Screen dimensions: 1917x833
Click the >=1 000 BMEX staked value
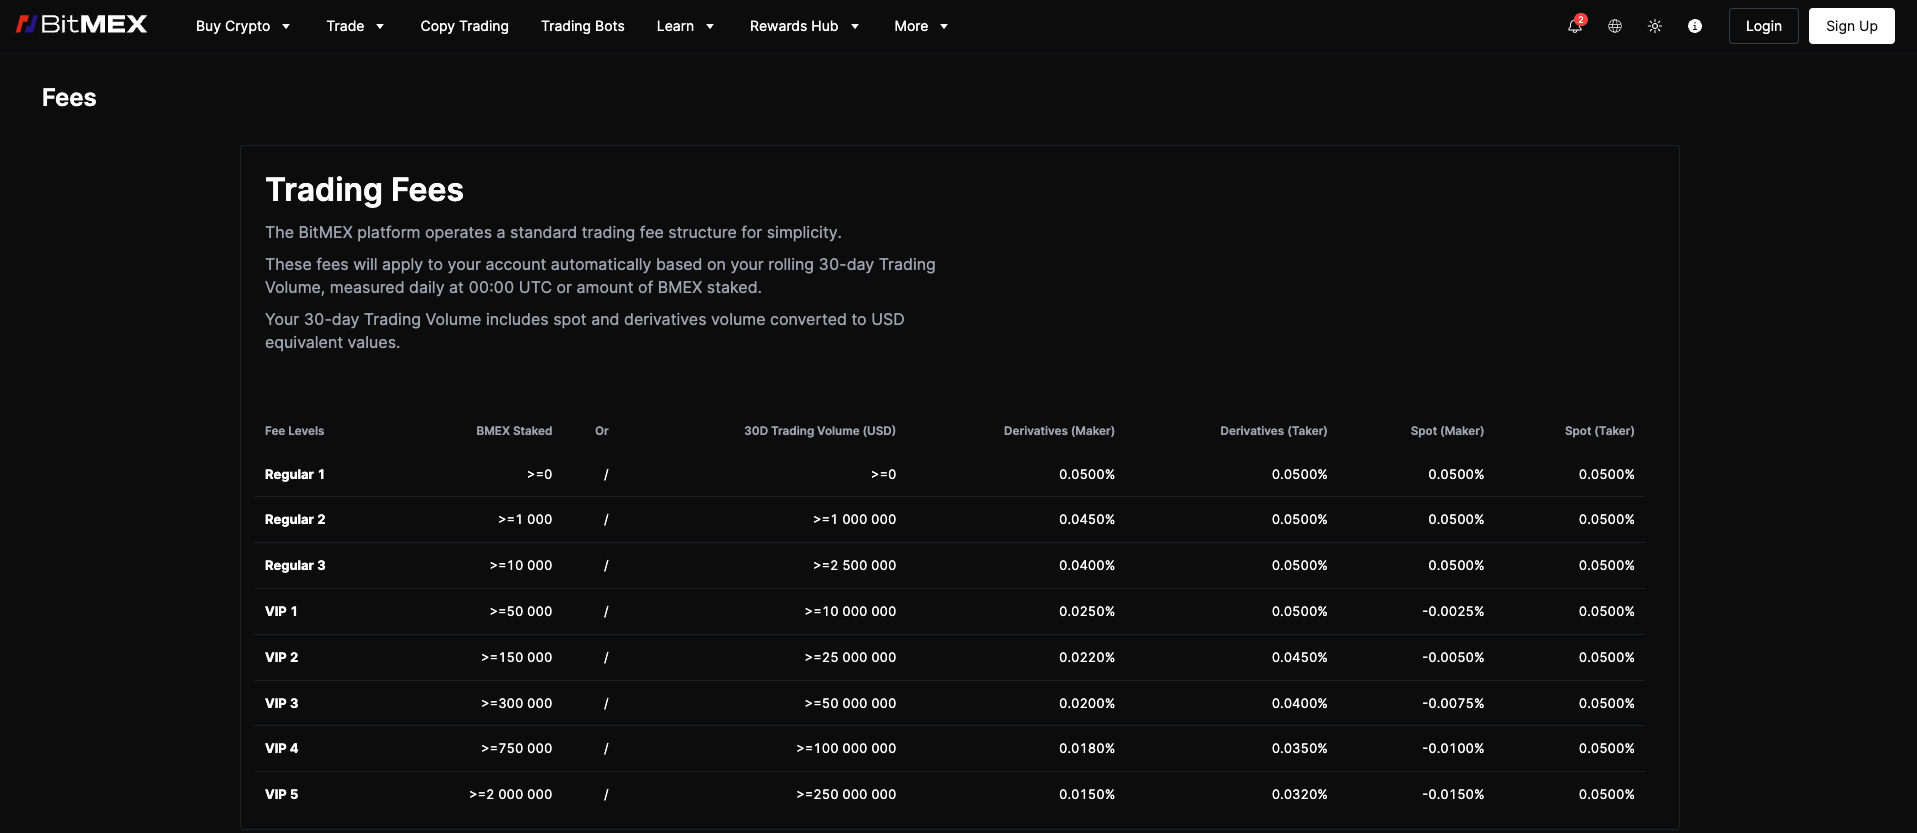[525, 519]
